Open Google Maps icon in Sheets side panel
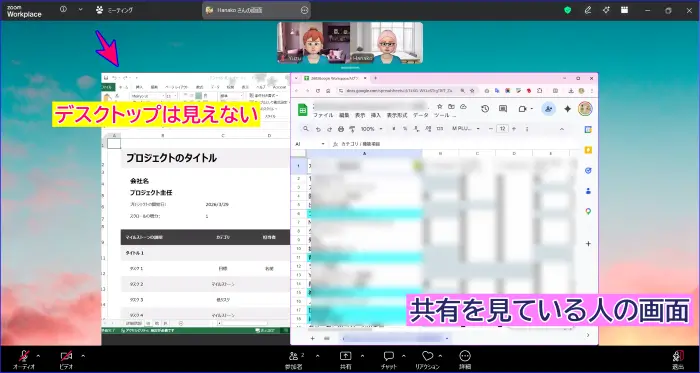The height and width of the screenshot is (373, 700). [x=588, y=211]
